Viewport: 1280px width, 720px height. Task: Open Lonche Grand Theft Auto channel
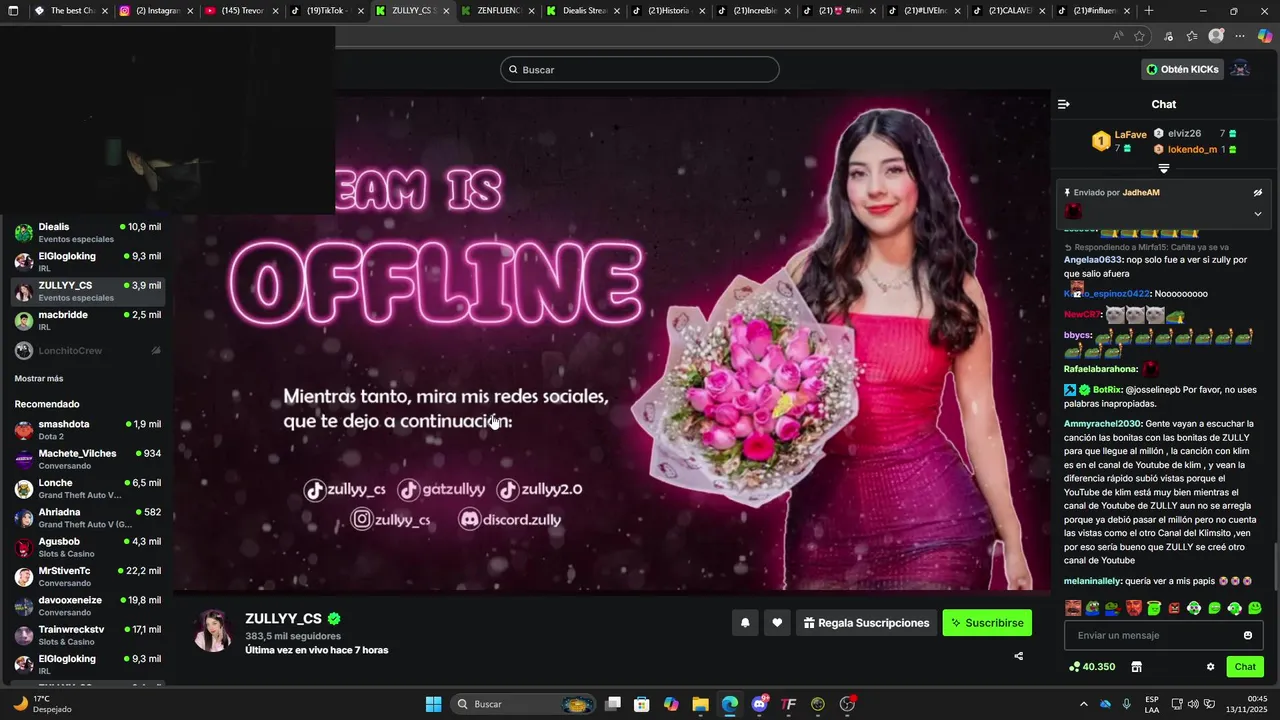(88, 489)
